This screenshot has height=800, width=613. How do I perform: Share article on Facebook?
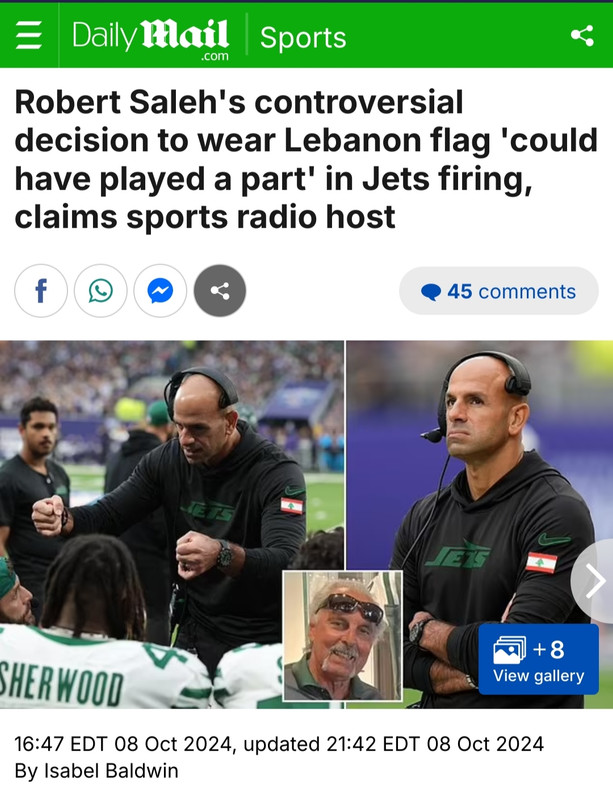click(41, 291)
